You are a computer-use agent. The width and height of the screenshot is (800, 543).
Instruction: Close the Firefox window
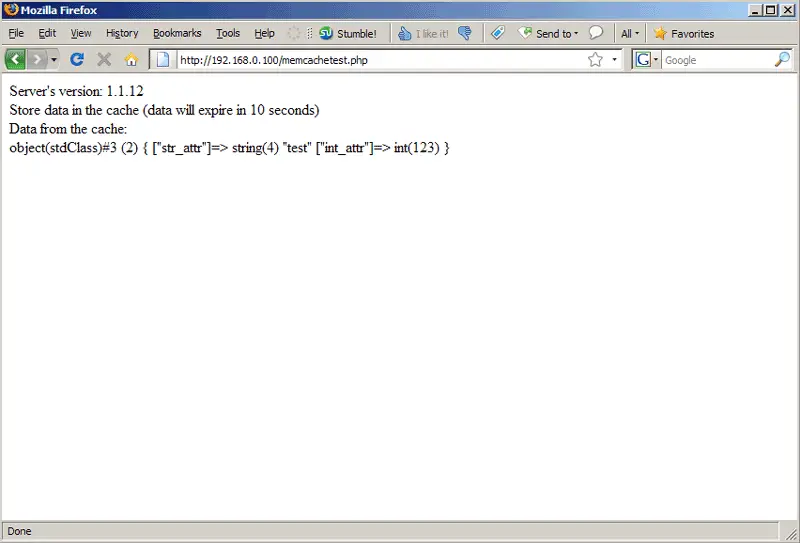coord(787,10)
